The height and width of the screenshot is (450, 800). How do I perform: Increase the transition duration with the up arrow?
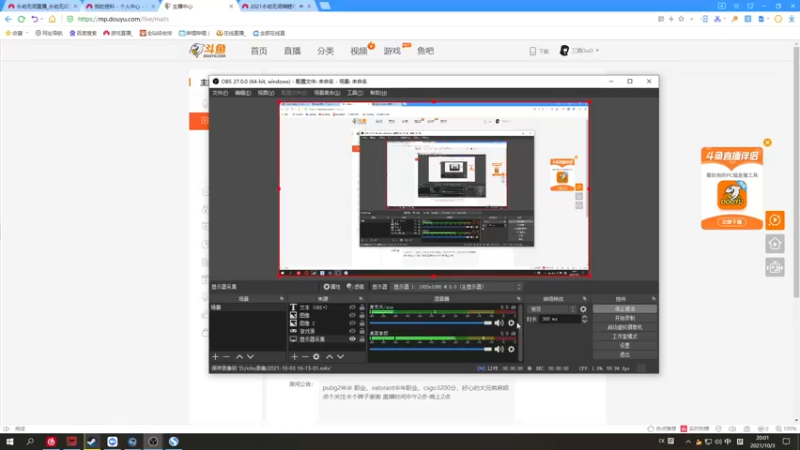click(584, 317)
